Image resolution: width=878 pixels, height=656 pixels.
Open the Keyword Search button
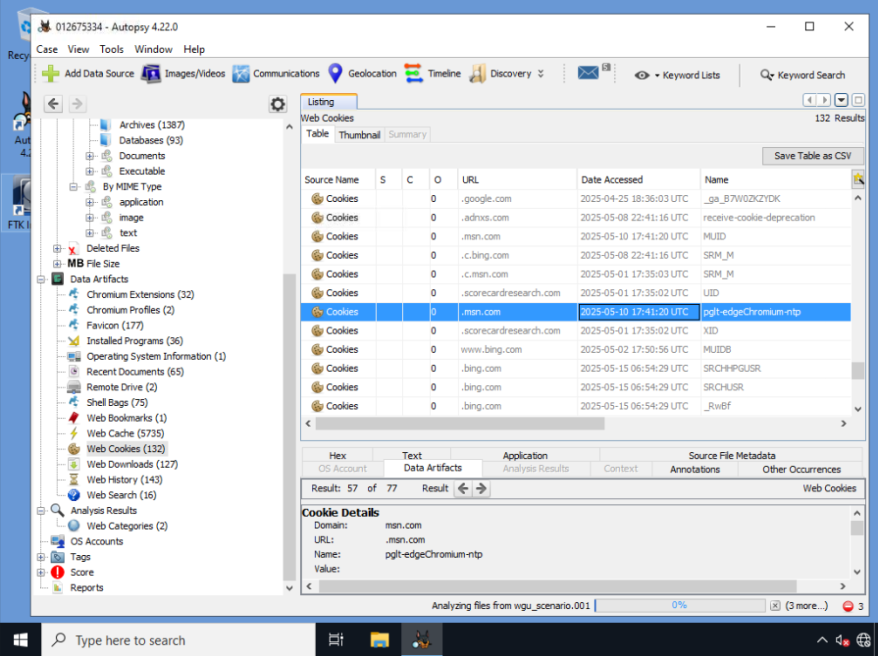pos(802,75)
